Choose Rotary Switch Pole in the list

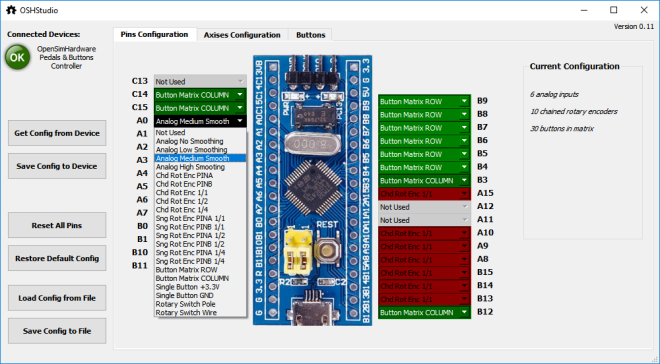[186, 304]
